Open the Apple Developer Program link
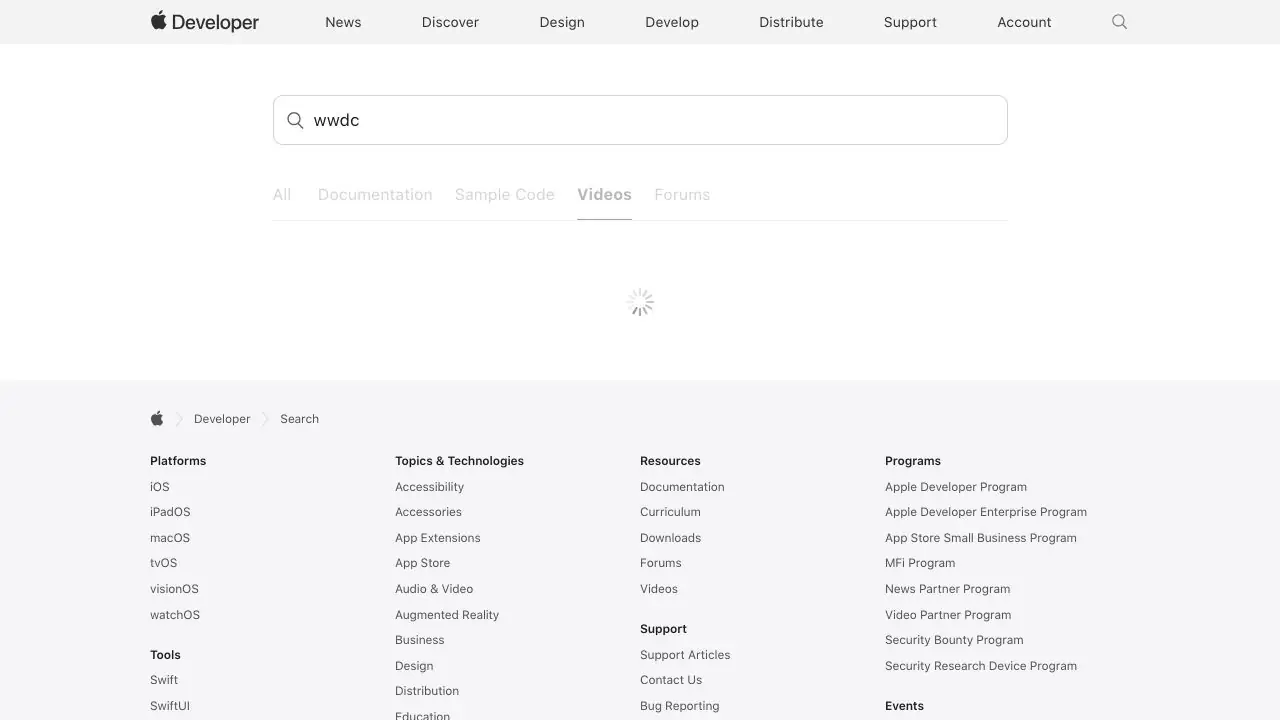This screenshot has width=1280, height=720. tap(956, 487)
